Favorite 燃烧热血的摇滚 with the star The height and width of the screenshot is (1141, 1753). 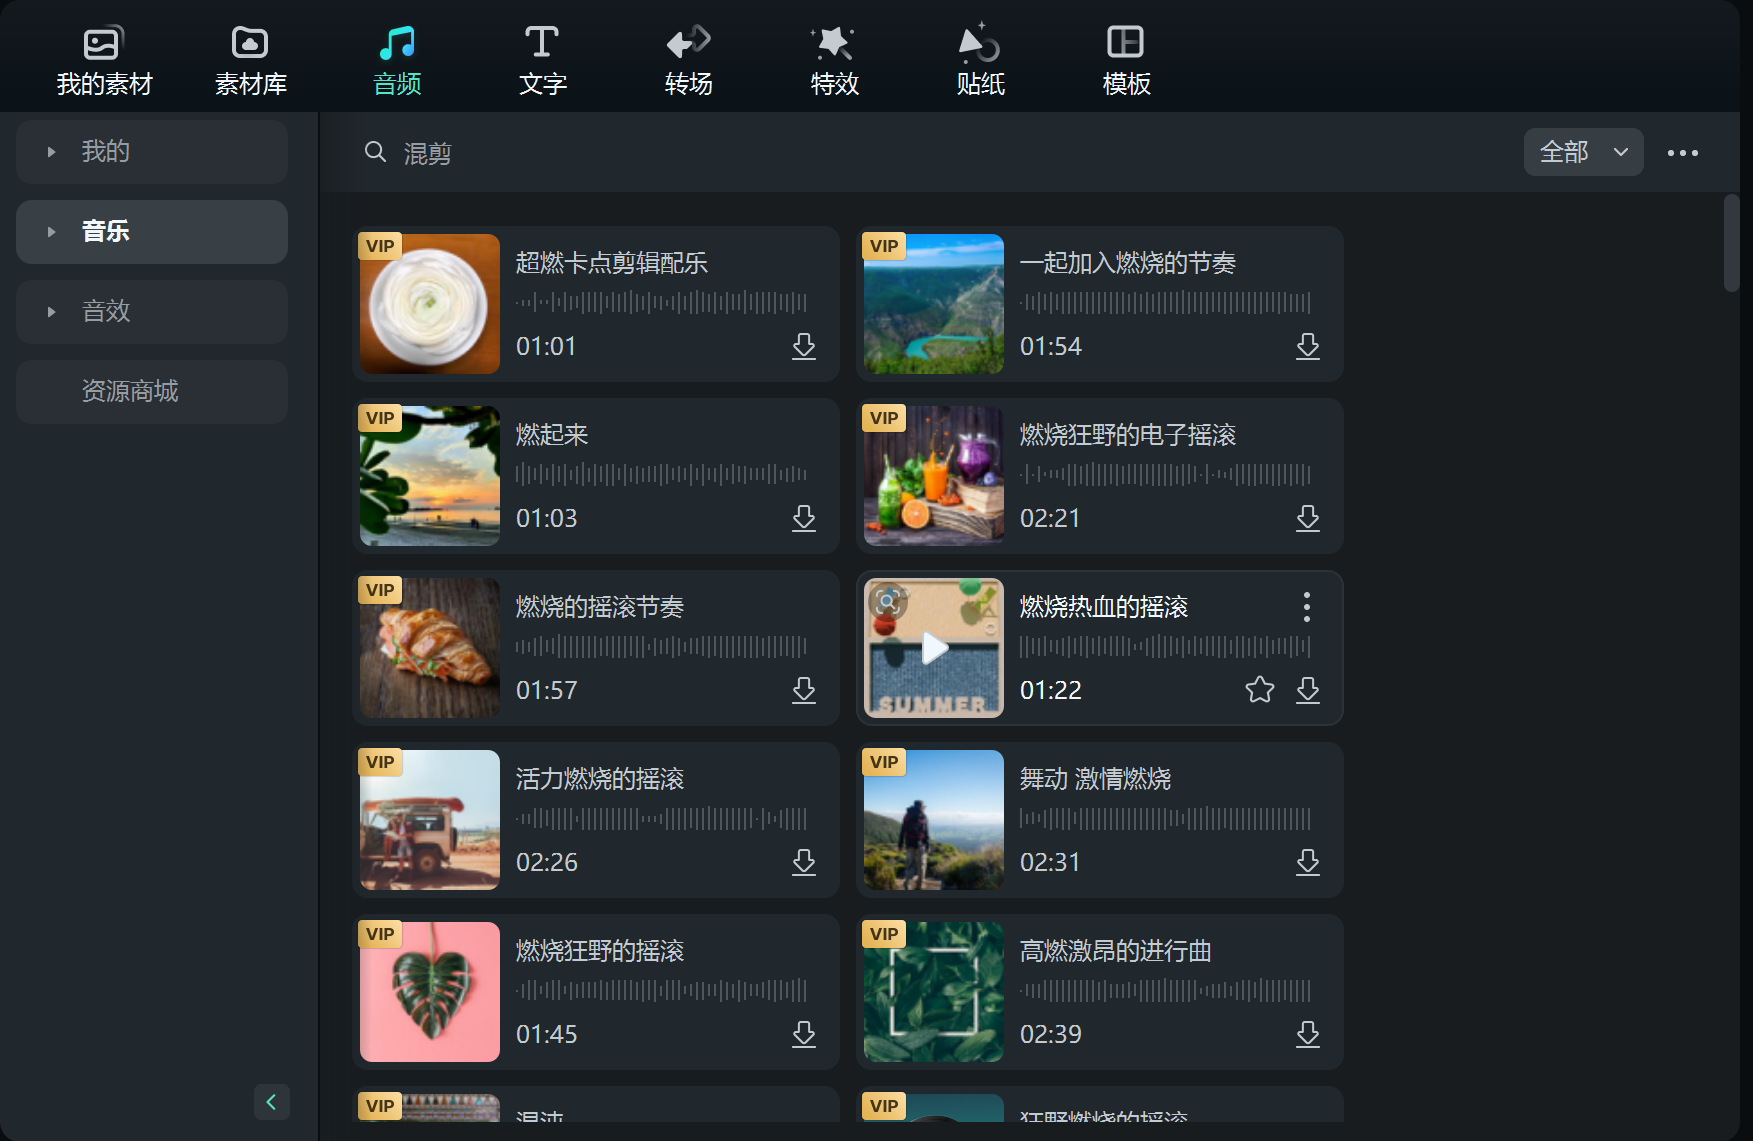1260,689
